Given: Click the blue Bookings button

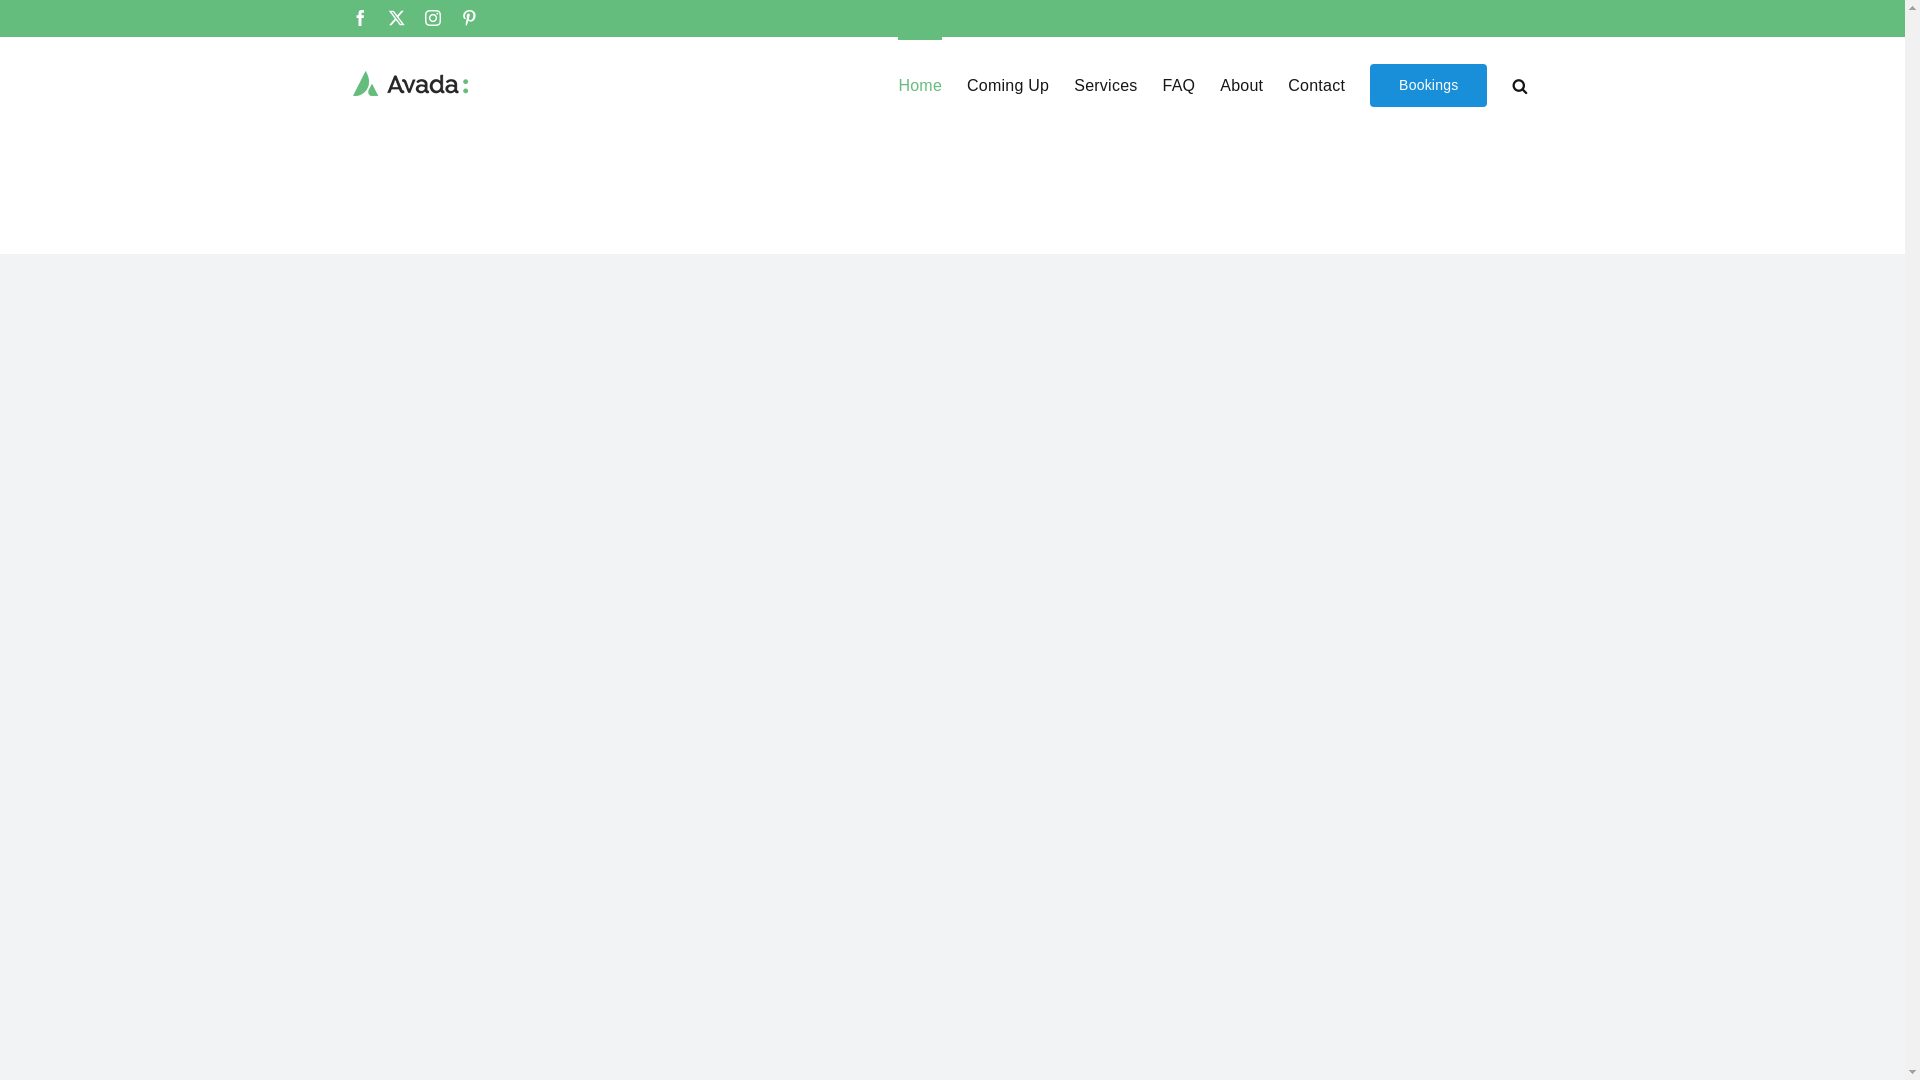Looking at the screenshot, I should coord(1428,85).
